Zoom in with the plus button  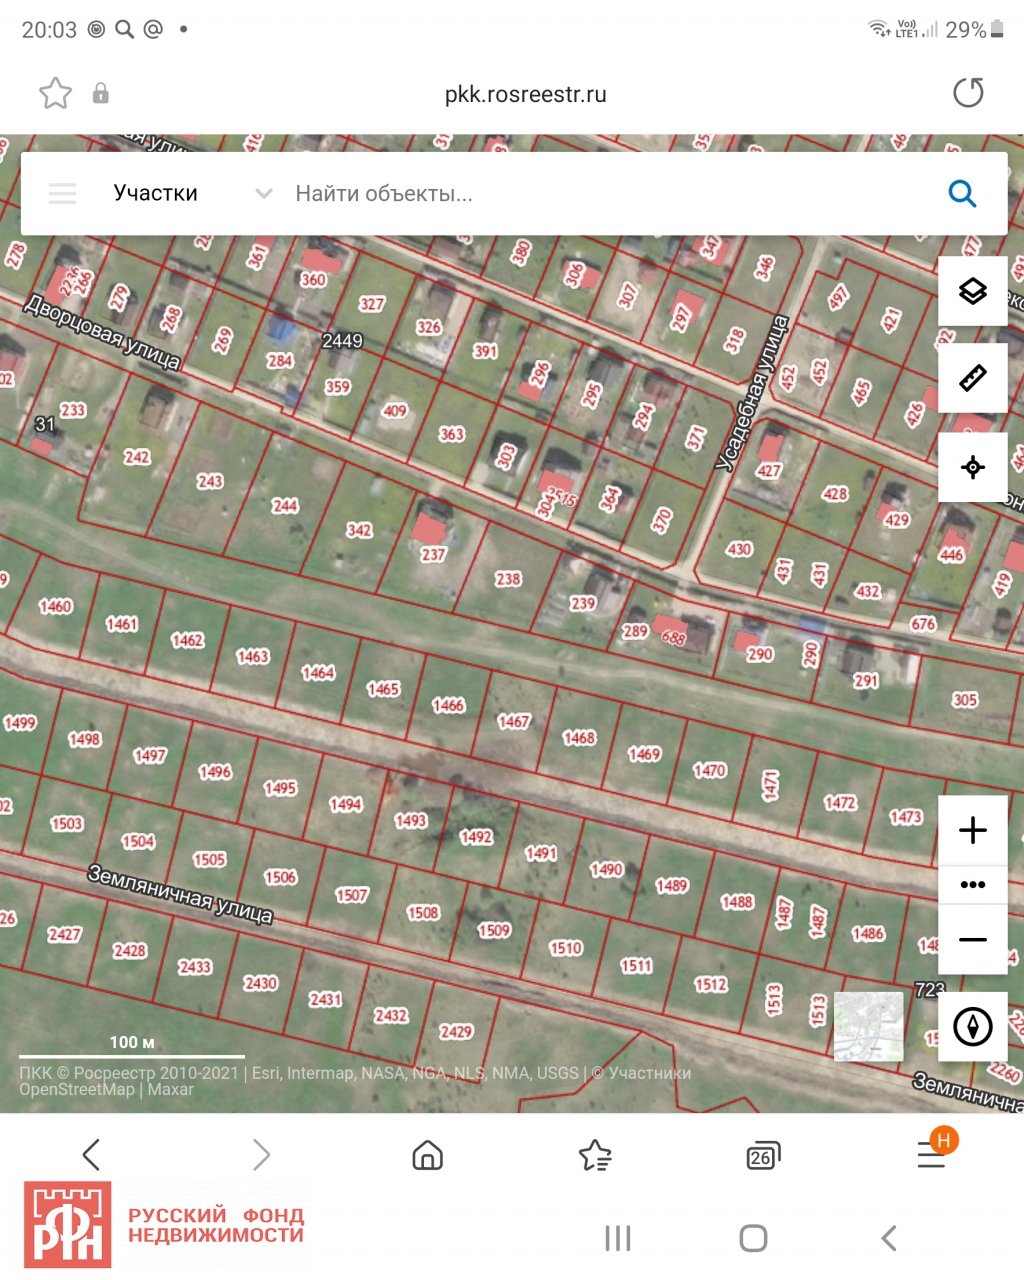click(973, 830)
